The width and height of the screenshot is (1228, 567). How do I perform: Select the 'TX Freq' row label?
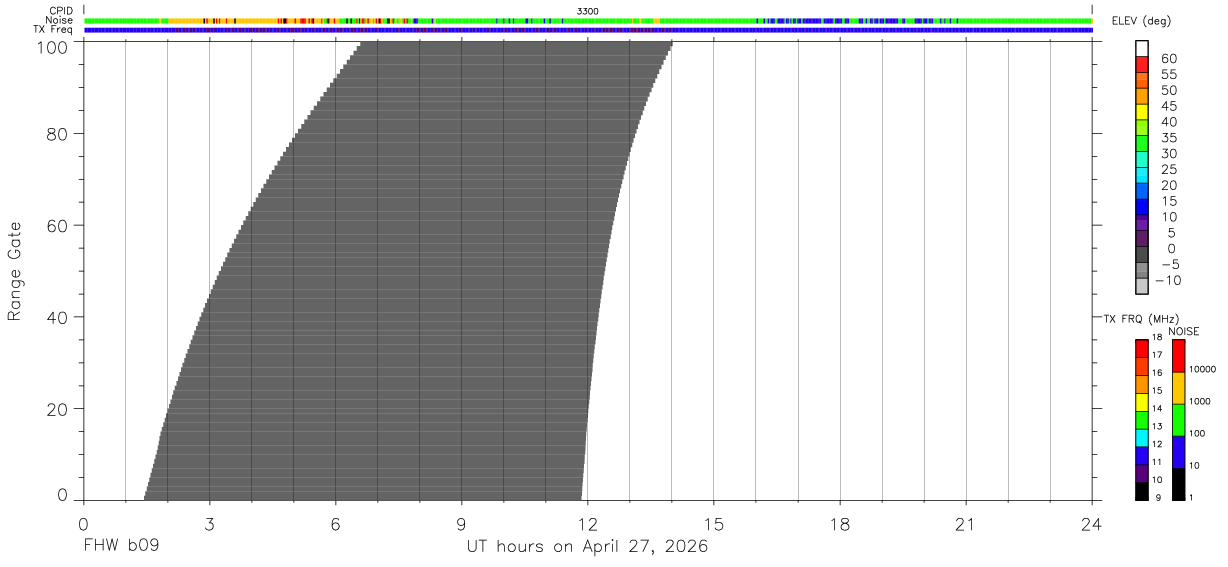point(53,30)
